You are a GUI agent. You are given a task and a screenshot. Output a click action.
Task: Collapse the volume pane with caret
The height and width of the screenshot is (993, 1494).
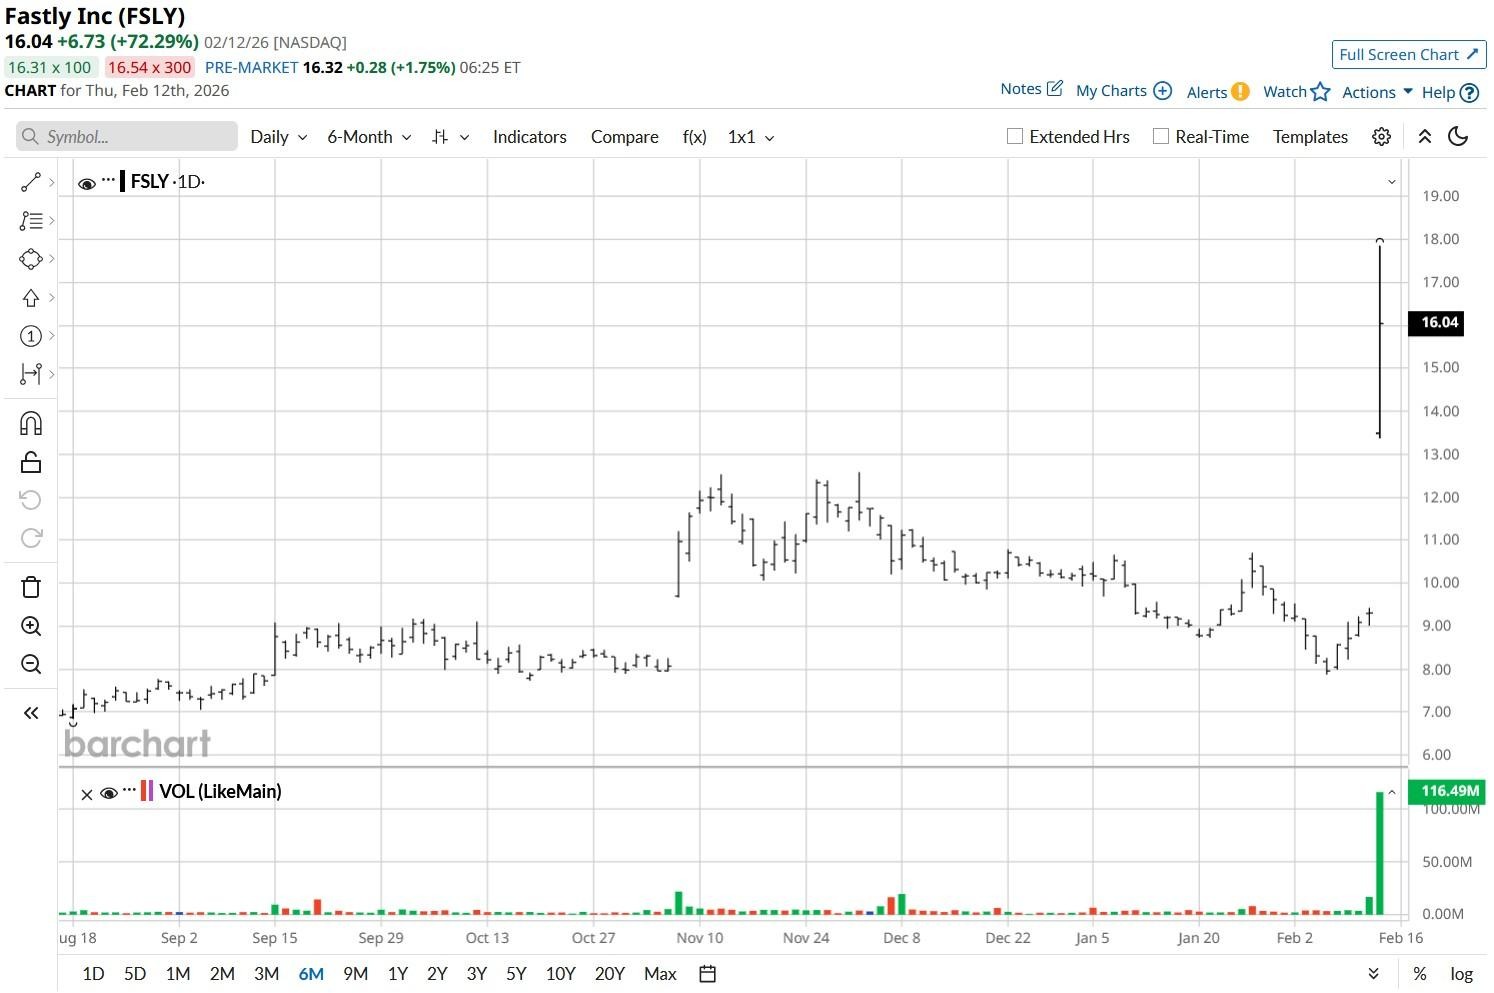(1391, 793)
